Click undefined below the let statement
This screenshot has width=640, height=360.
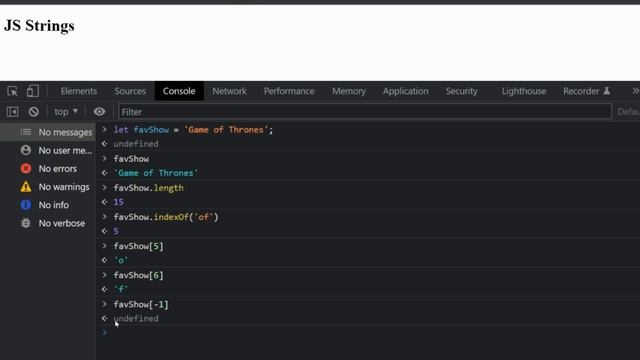(136, 144)
